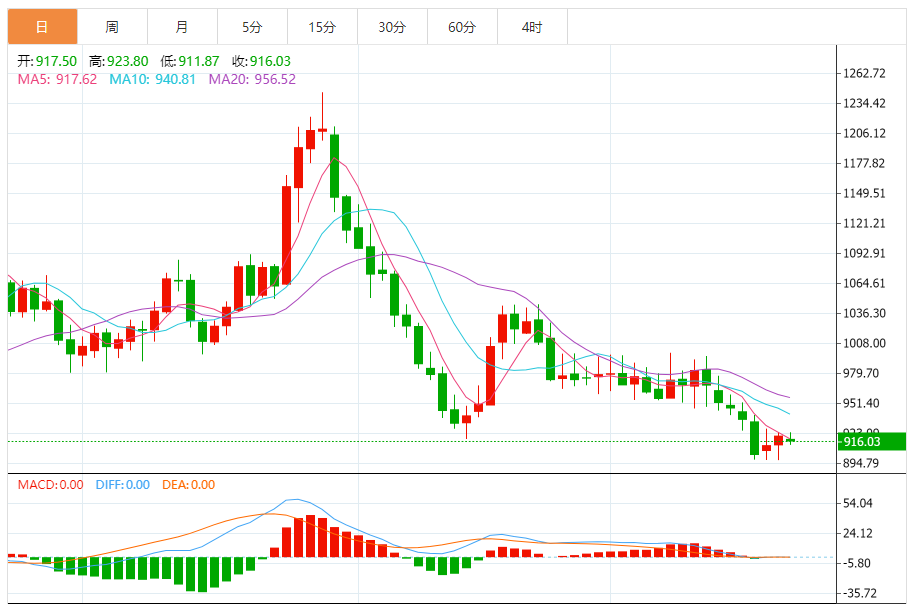Click the -35.72 MACD axis label
Image resolution: width=912 pixels, height=604 pixels.
tap(859, 594)
